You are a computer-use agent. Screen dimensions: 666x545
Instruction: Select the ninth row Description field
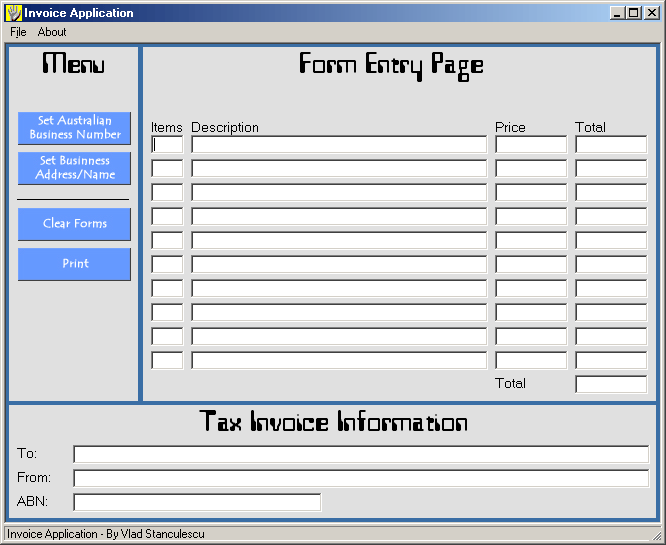339,336
